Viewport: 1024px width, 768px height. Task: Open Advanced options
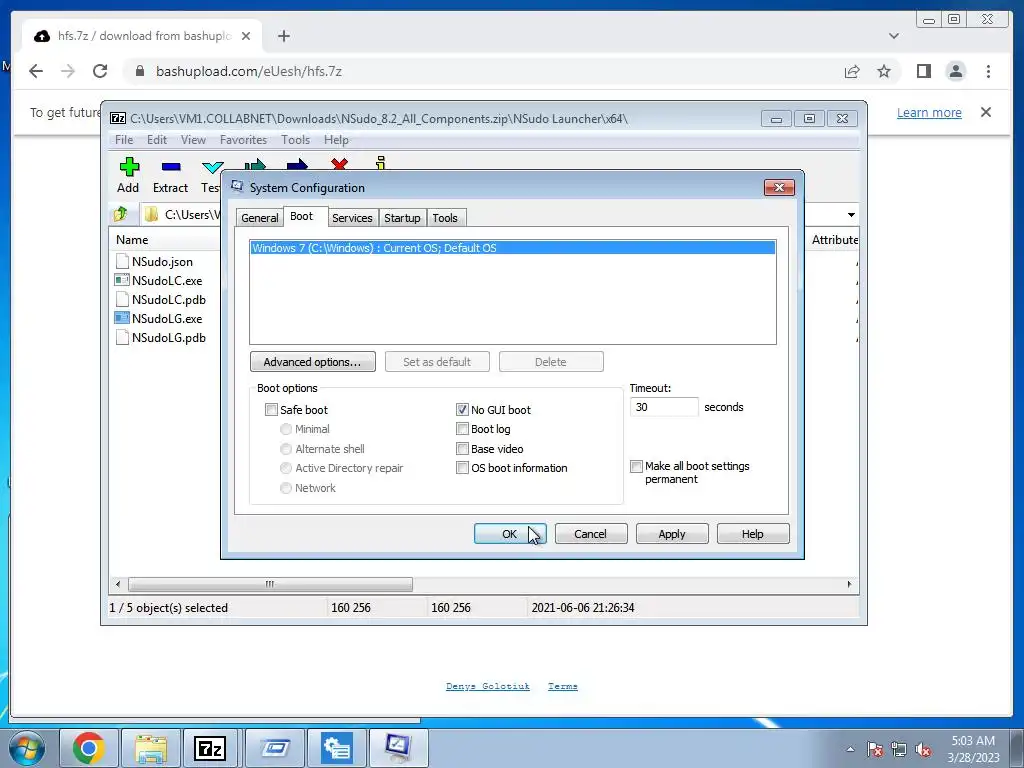point(312,362)
